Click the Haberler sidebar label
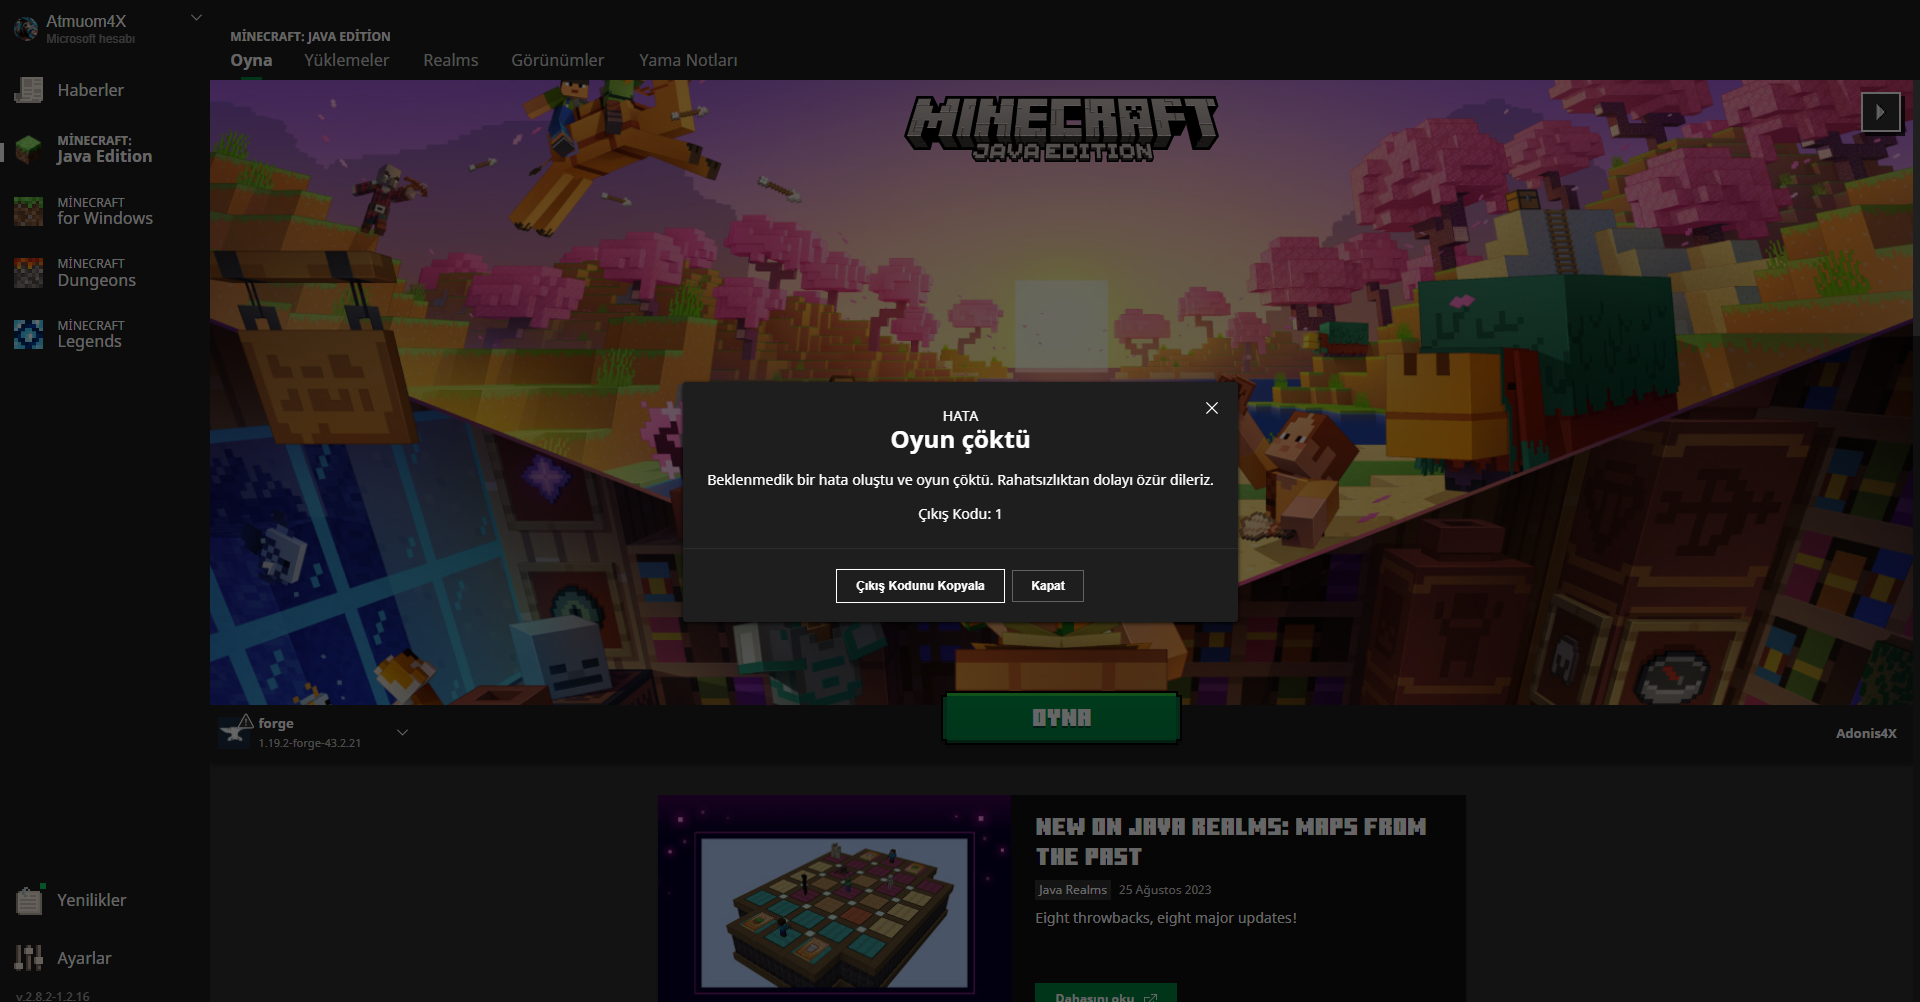Viewport: 1920px width, 1002px height. point(91,90)
